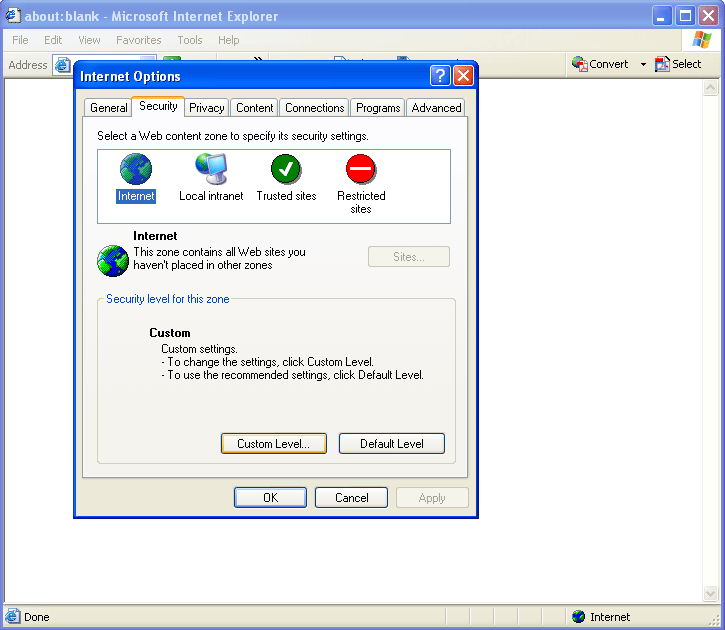This screenshot has width=725, height=630.
Task: Expand the Convert dropdown arrow
Action: click(x=643, y=65)
